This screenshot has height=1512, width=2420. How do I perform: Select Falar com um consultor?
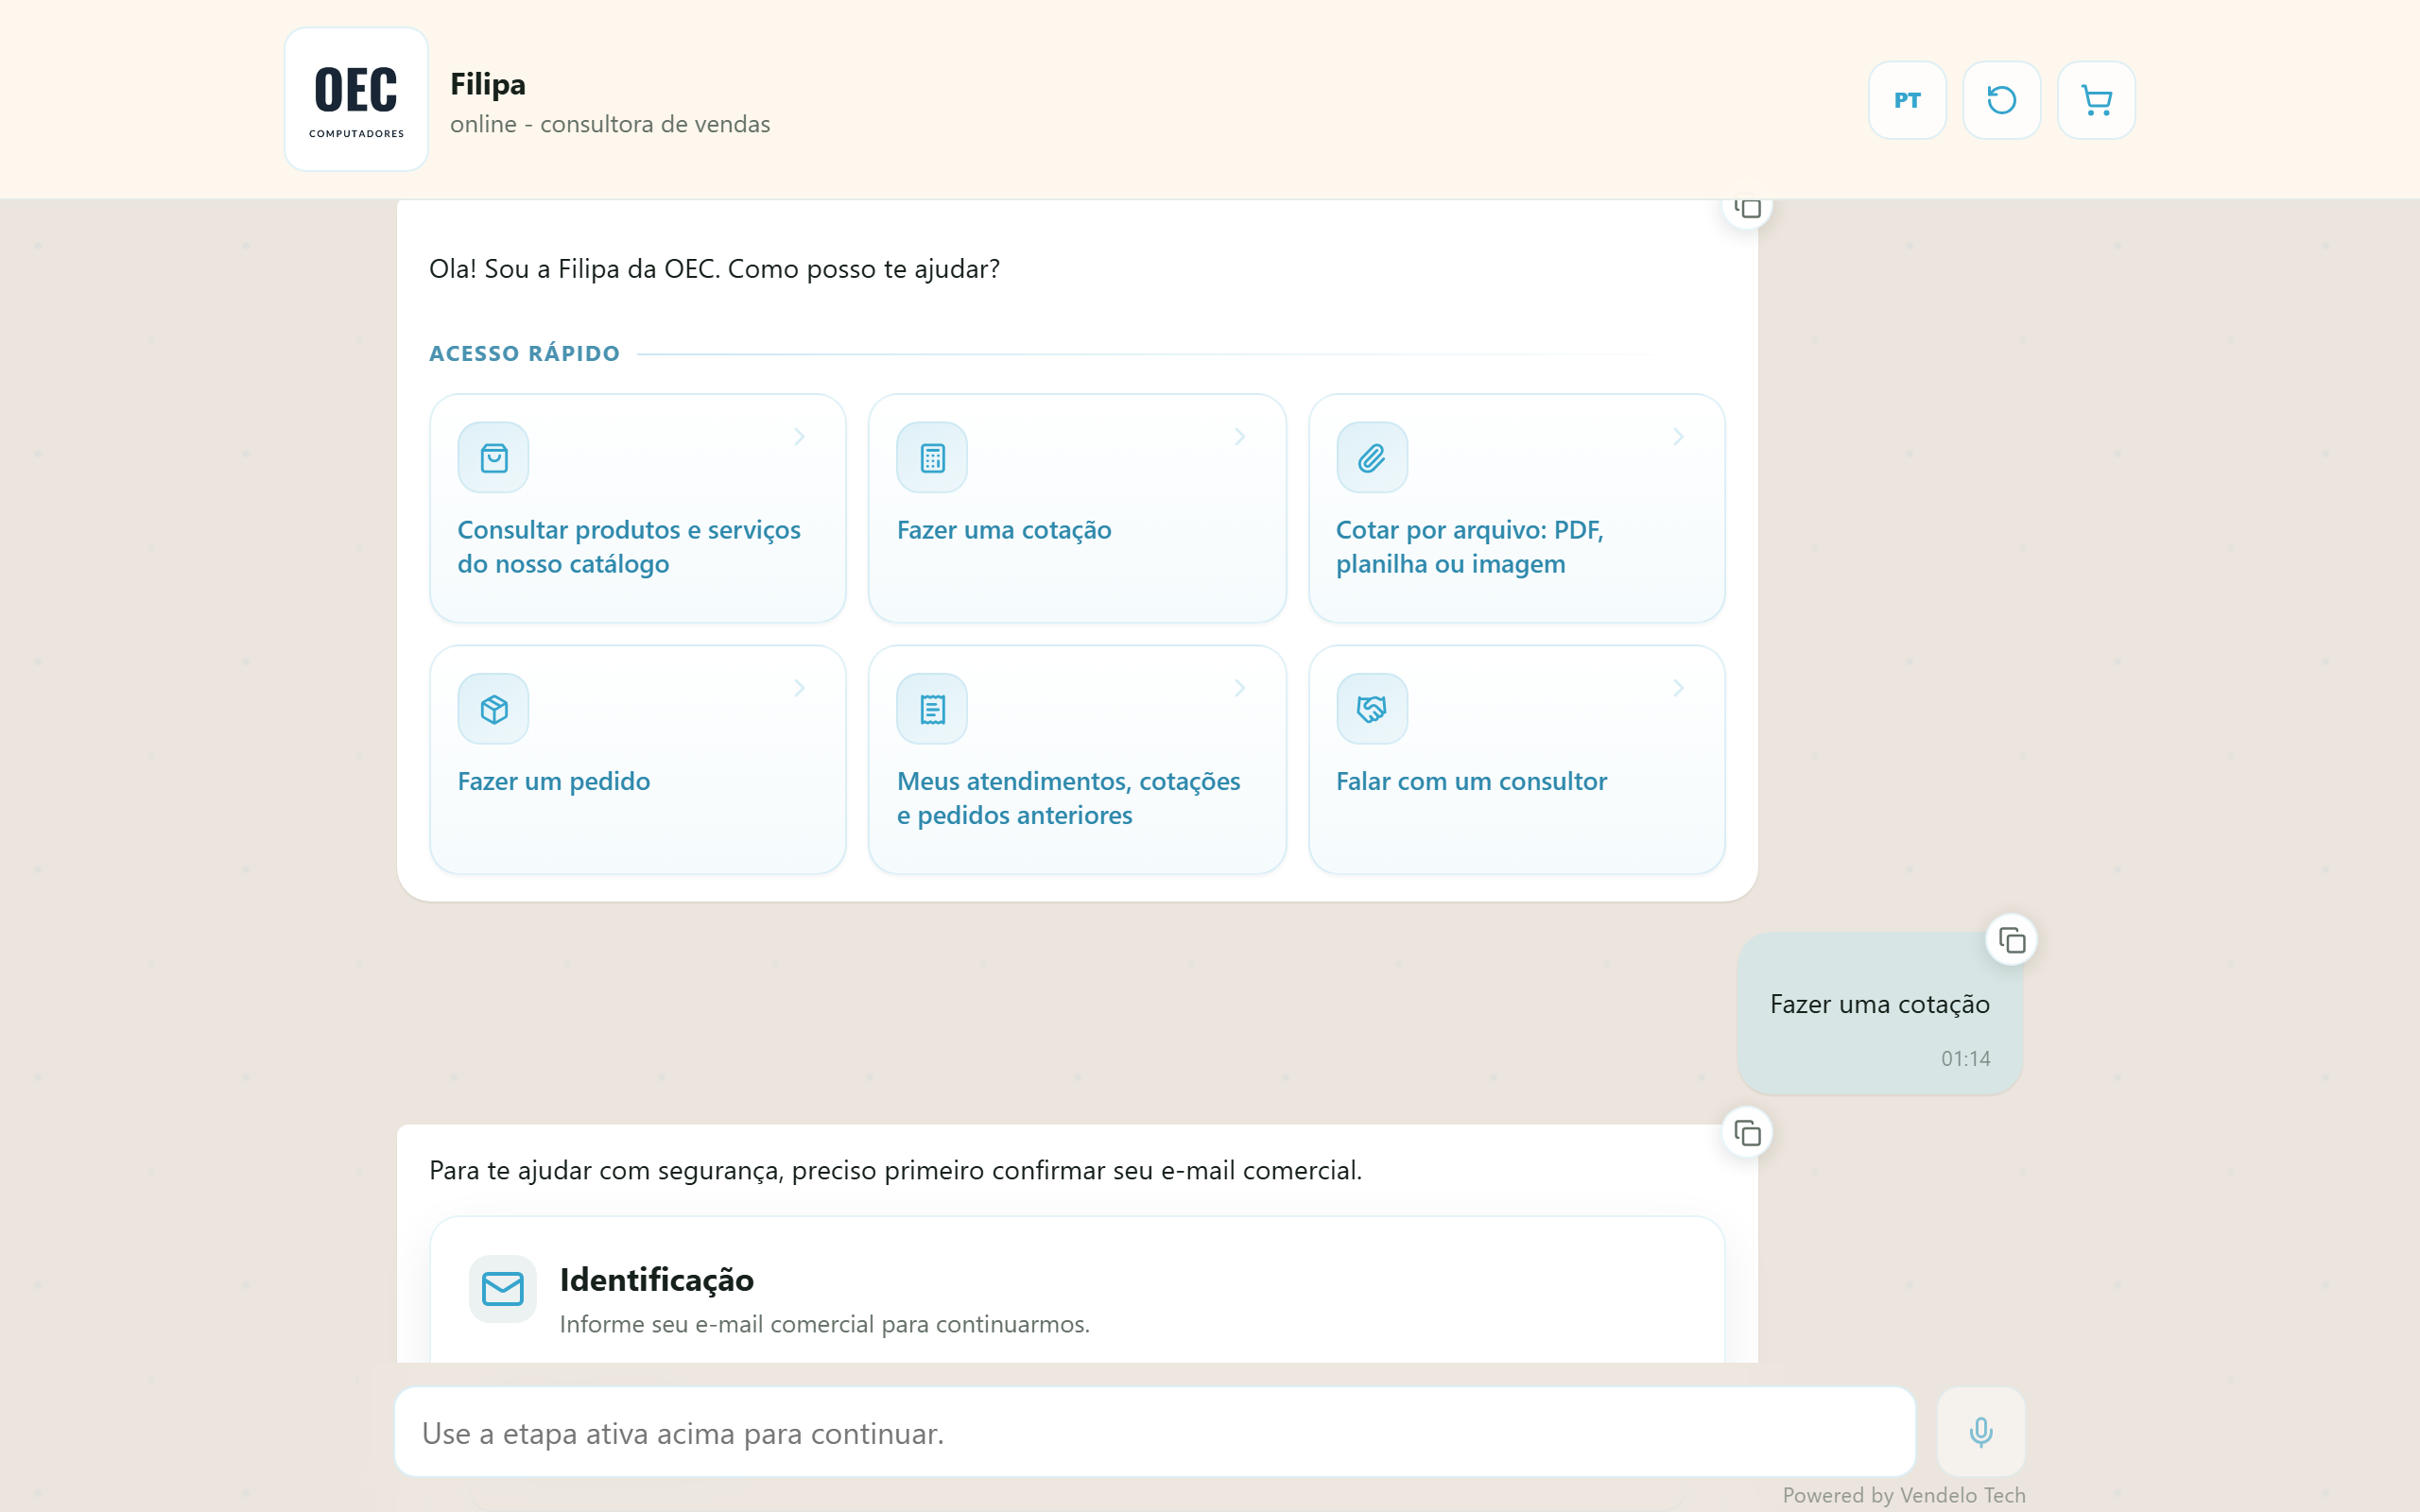tap(1516, 759)
